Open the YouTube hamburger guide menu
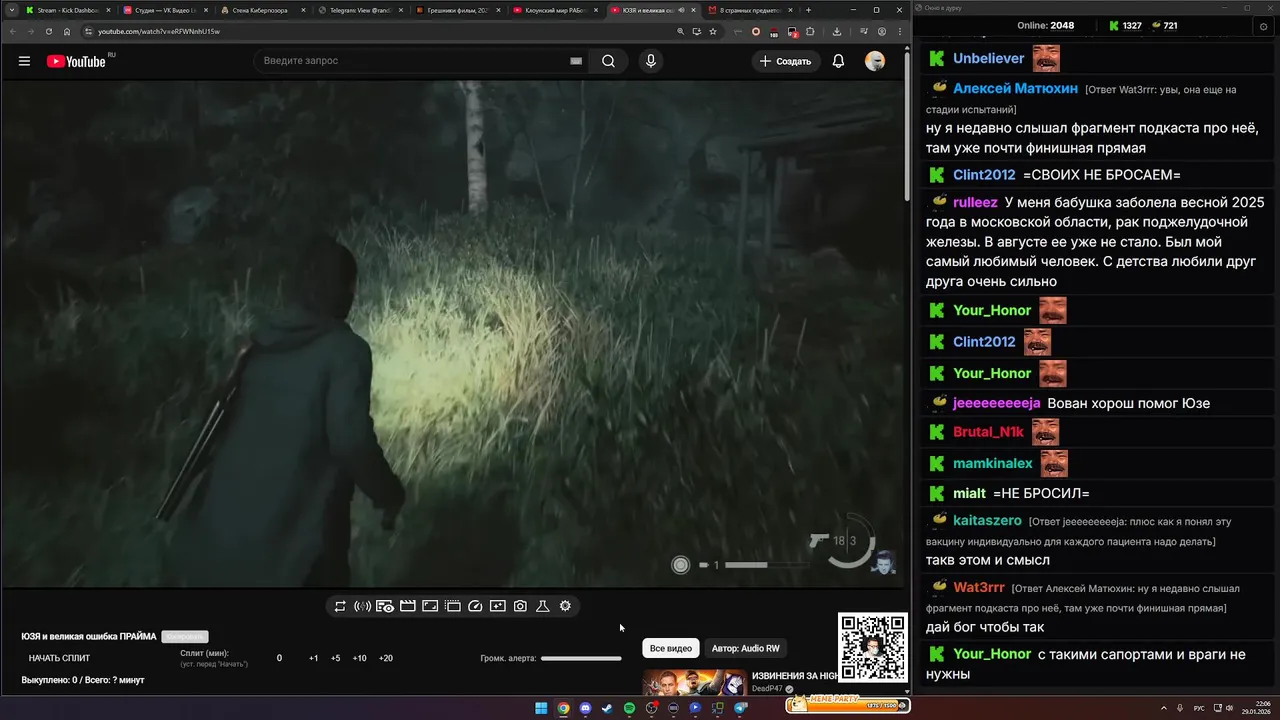Viewport: 1280px width, 720px height. click(x=24, y=61)
